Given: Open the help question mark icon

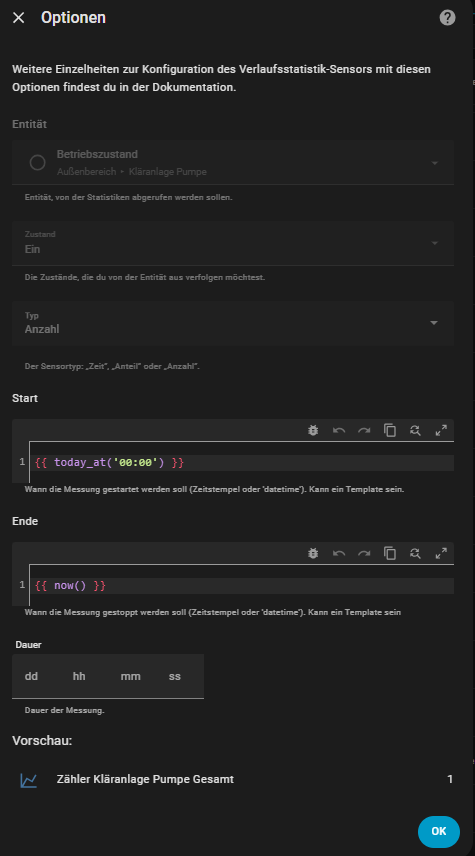Looking at the screenshot, I should click(447, 17).
